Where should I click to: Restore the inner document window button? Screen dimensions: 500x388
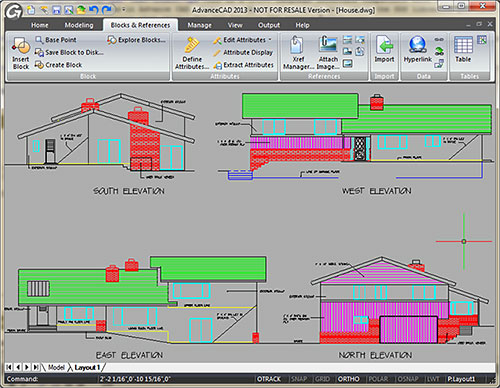tap(479, 24)
